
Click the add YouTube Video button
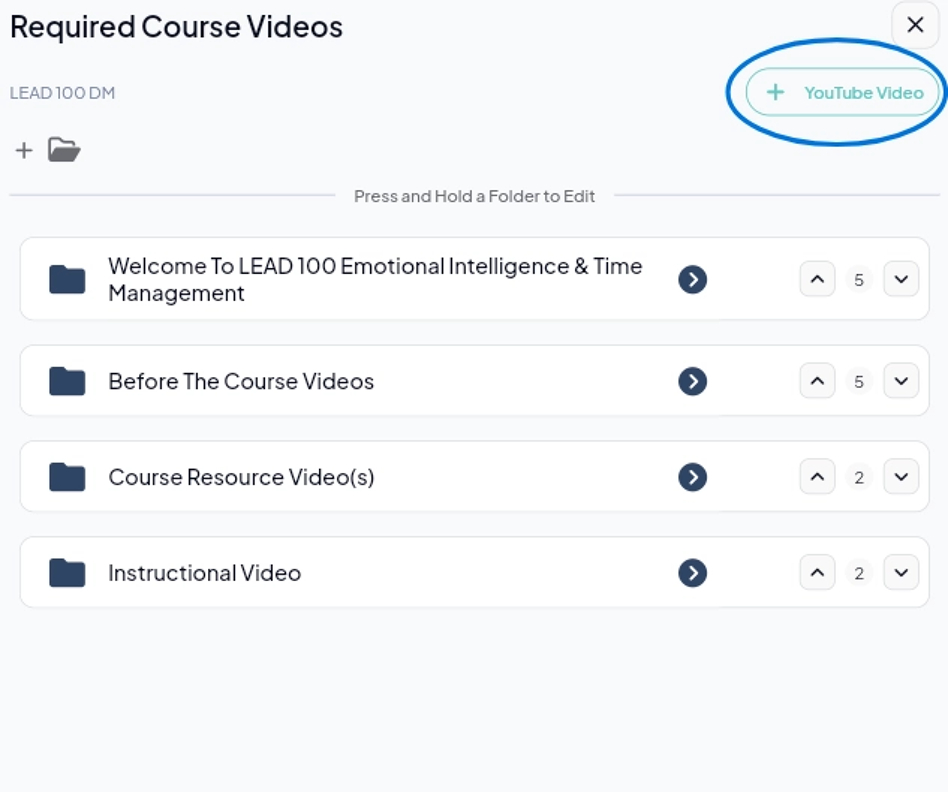[843, 93]
